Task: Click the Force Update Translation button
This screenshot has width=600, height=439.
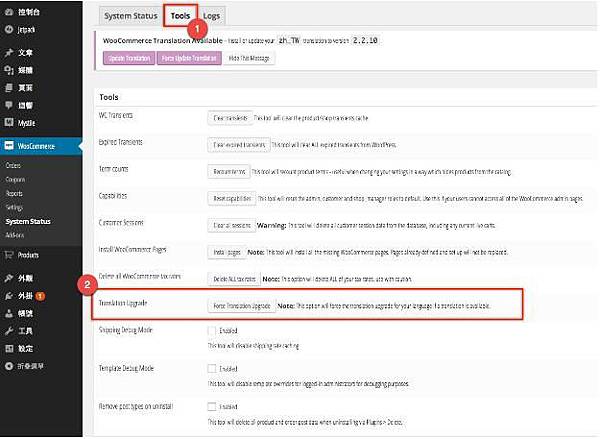Action: pos(189,58)
